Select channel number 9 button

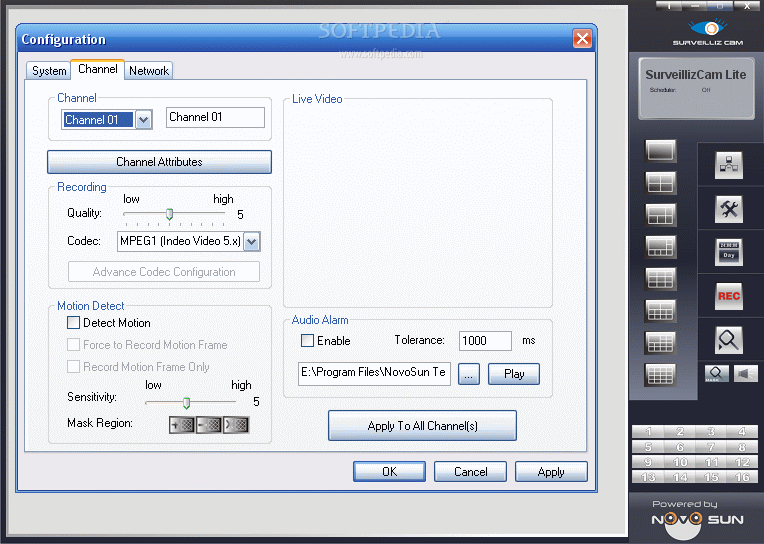coord(648,462)
